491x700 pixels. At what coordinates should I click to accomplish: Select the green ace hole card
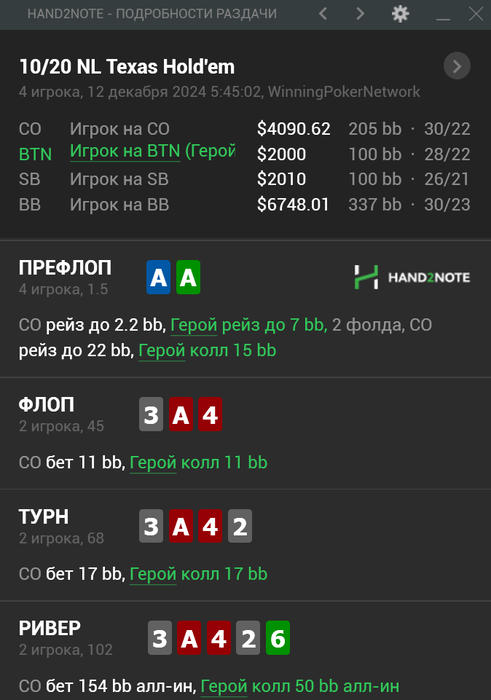[188, 277]
